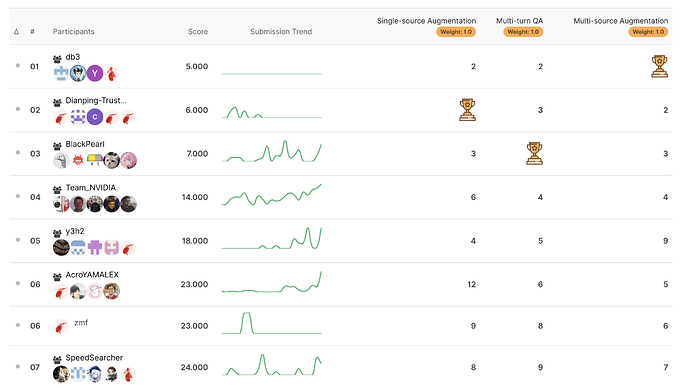Click the zmf participant's red avatar
The width and height of the screenshot is (690, 388).
coord(61,327)
